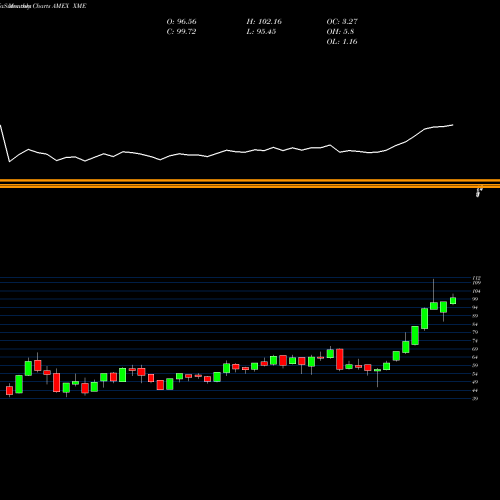The height and width of the screenshot is (500, 500).
Task: Click the 94 price axis label
Action: 475,307
